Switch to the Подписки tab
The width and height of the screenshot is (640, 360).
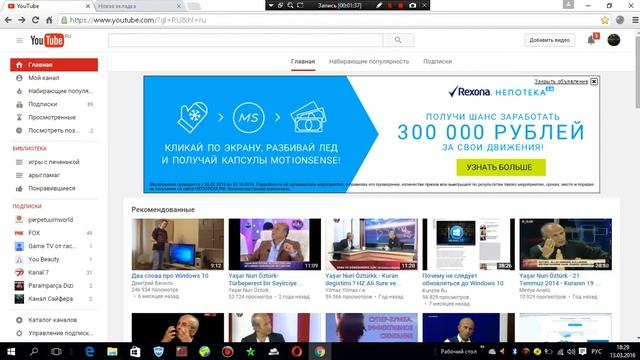[438, 62]
